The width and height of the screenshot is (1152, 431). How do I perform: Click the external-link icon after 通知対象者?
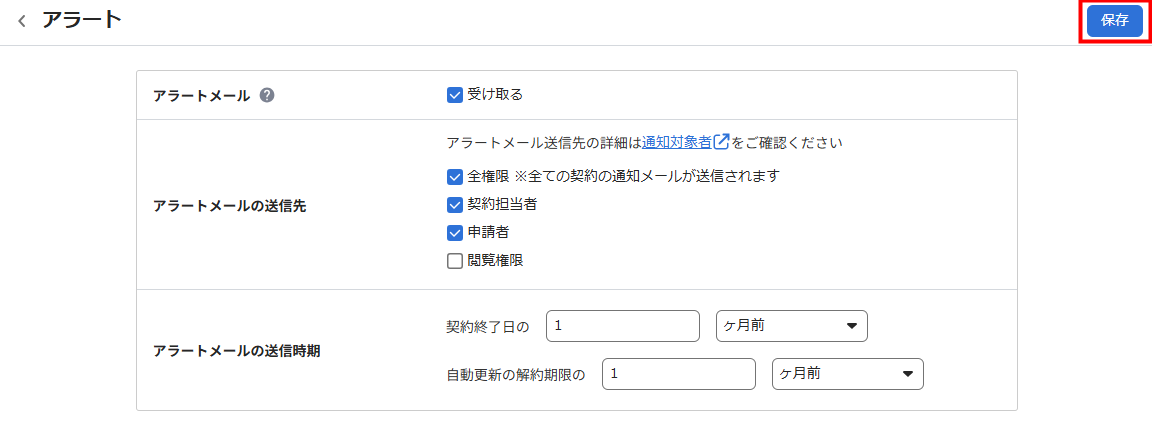[x=721, y=142]
